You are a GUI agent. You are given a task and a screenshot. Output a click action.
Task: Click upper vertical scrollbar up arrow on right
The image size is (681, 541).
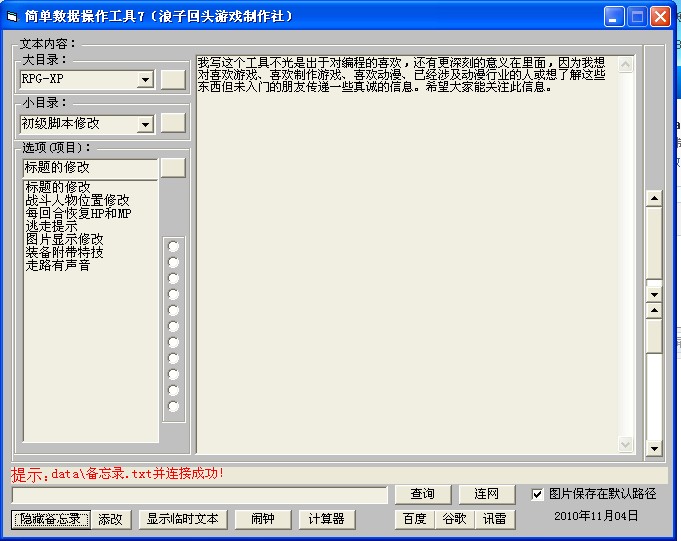click(x=654, y=199)
